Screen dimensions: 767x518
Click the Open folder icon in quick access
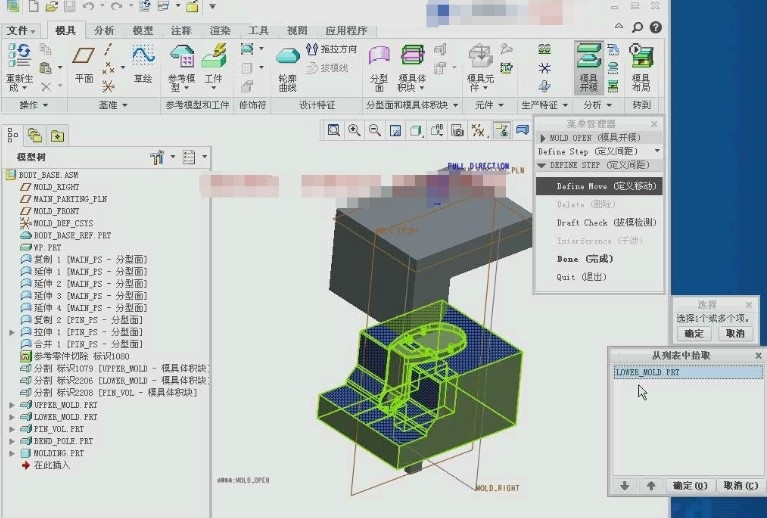click(51, 6)
